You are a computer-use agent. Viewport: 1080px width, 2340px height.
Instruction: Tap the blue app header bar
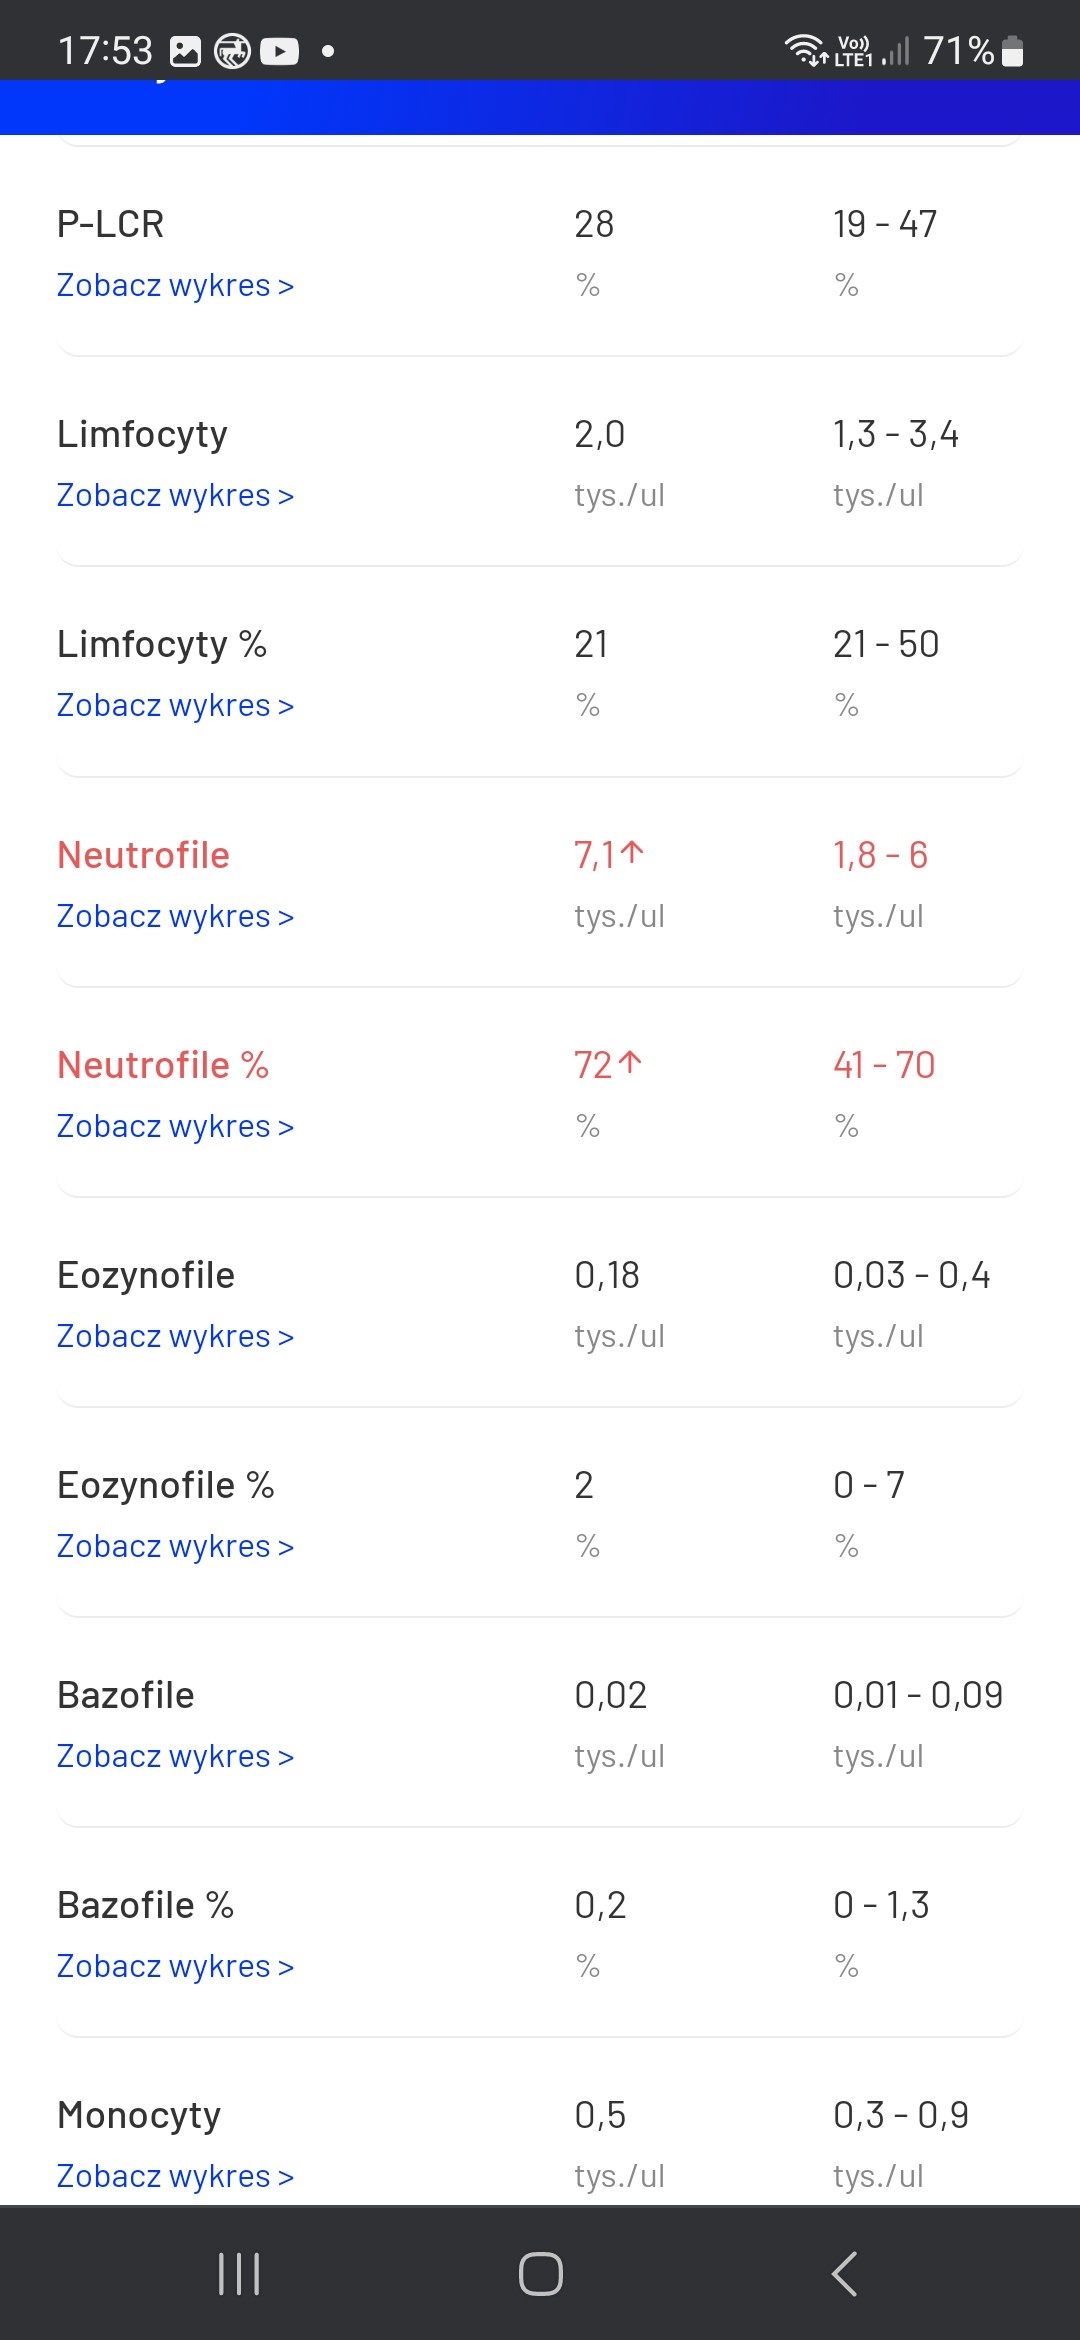540,107
